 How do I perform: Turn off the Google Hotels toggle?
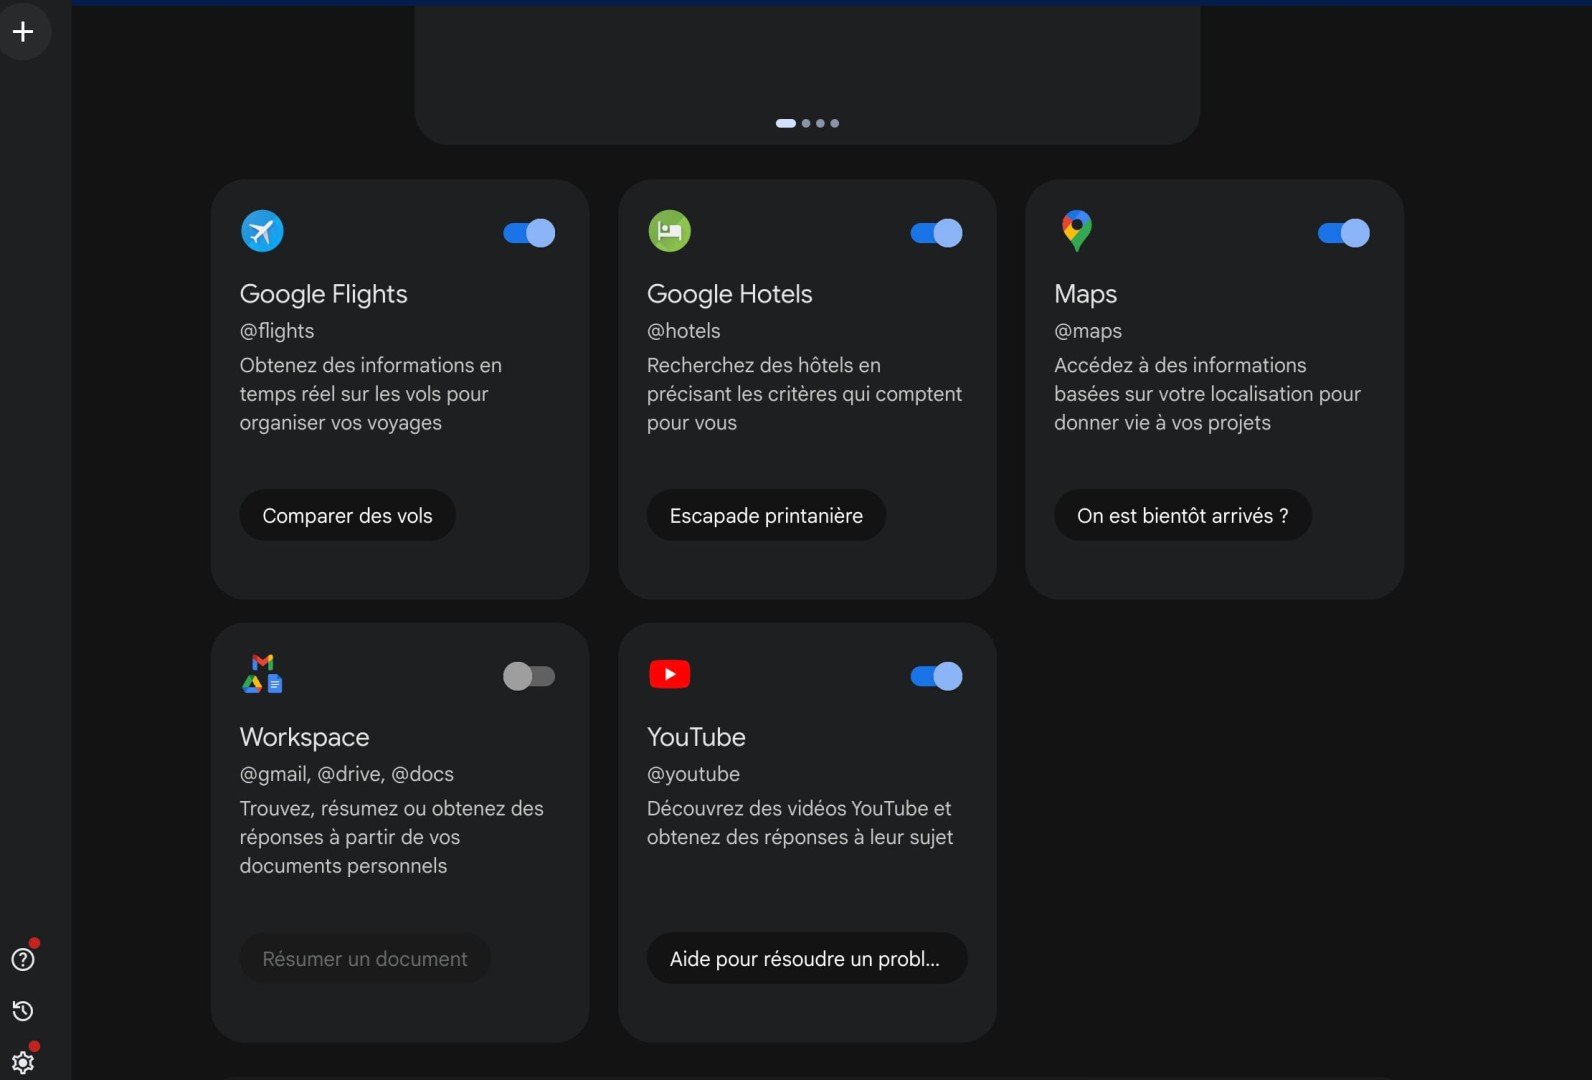tap(936, 233)
